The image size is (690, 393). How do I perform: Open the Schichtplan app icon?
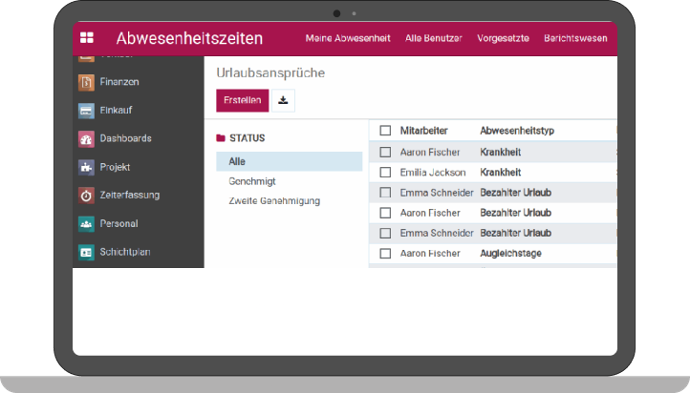pos(86,252)
